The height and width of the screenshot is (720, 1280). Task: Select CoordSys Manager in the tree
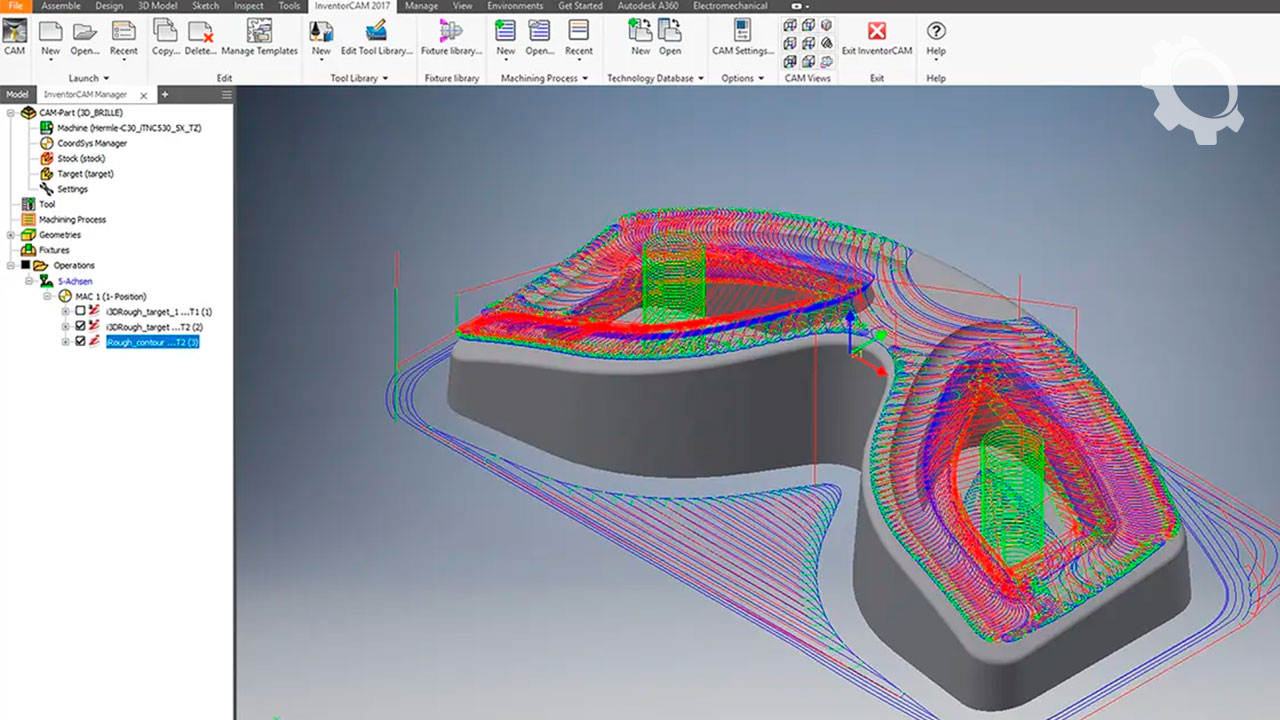point(91,143)
